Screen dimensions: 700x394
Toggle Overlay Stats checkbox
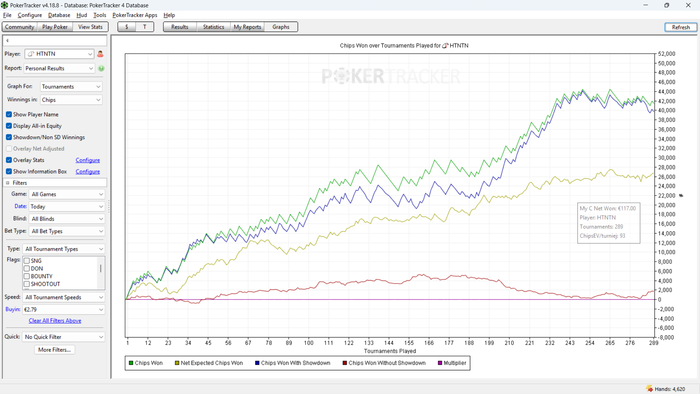pos(9,160)
